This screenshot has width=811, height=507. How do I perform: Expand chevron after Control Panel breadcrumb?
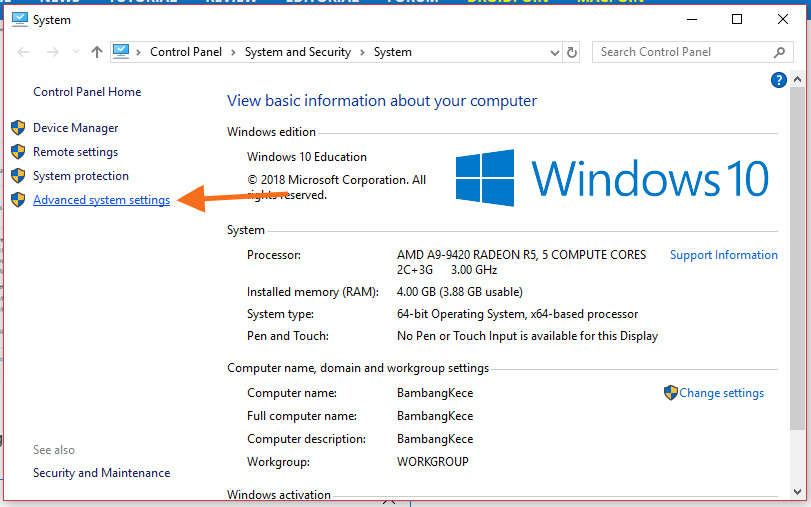coord(233,52)
